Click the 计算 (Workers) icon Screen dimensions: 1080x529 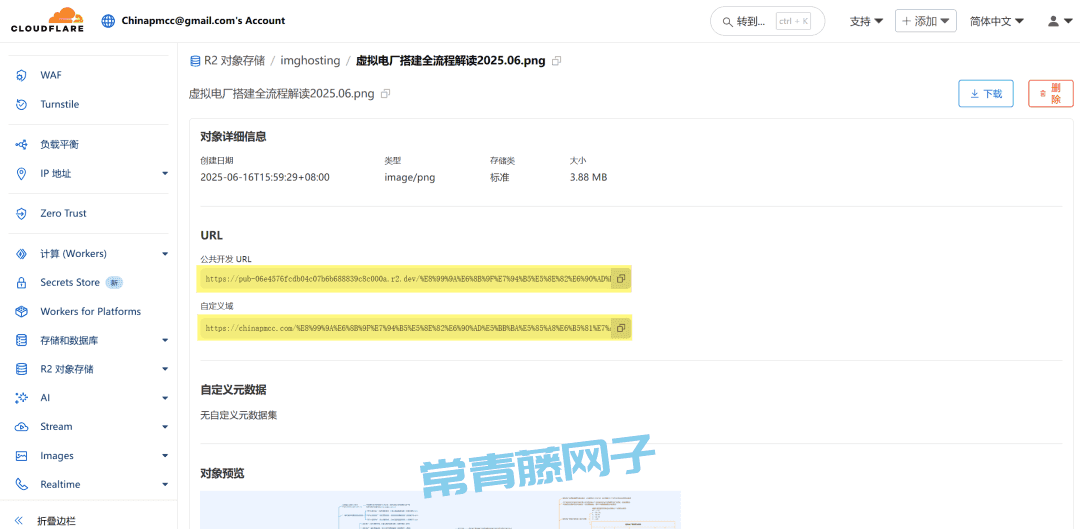pos(21,253)
